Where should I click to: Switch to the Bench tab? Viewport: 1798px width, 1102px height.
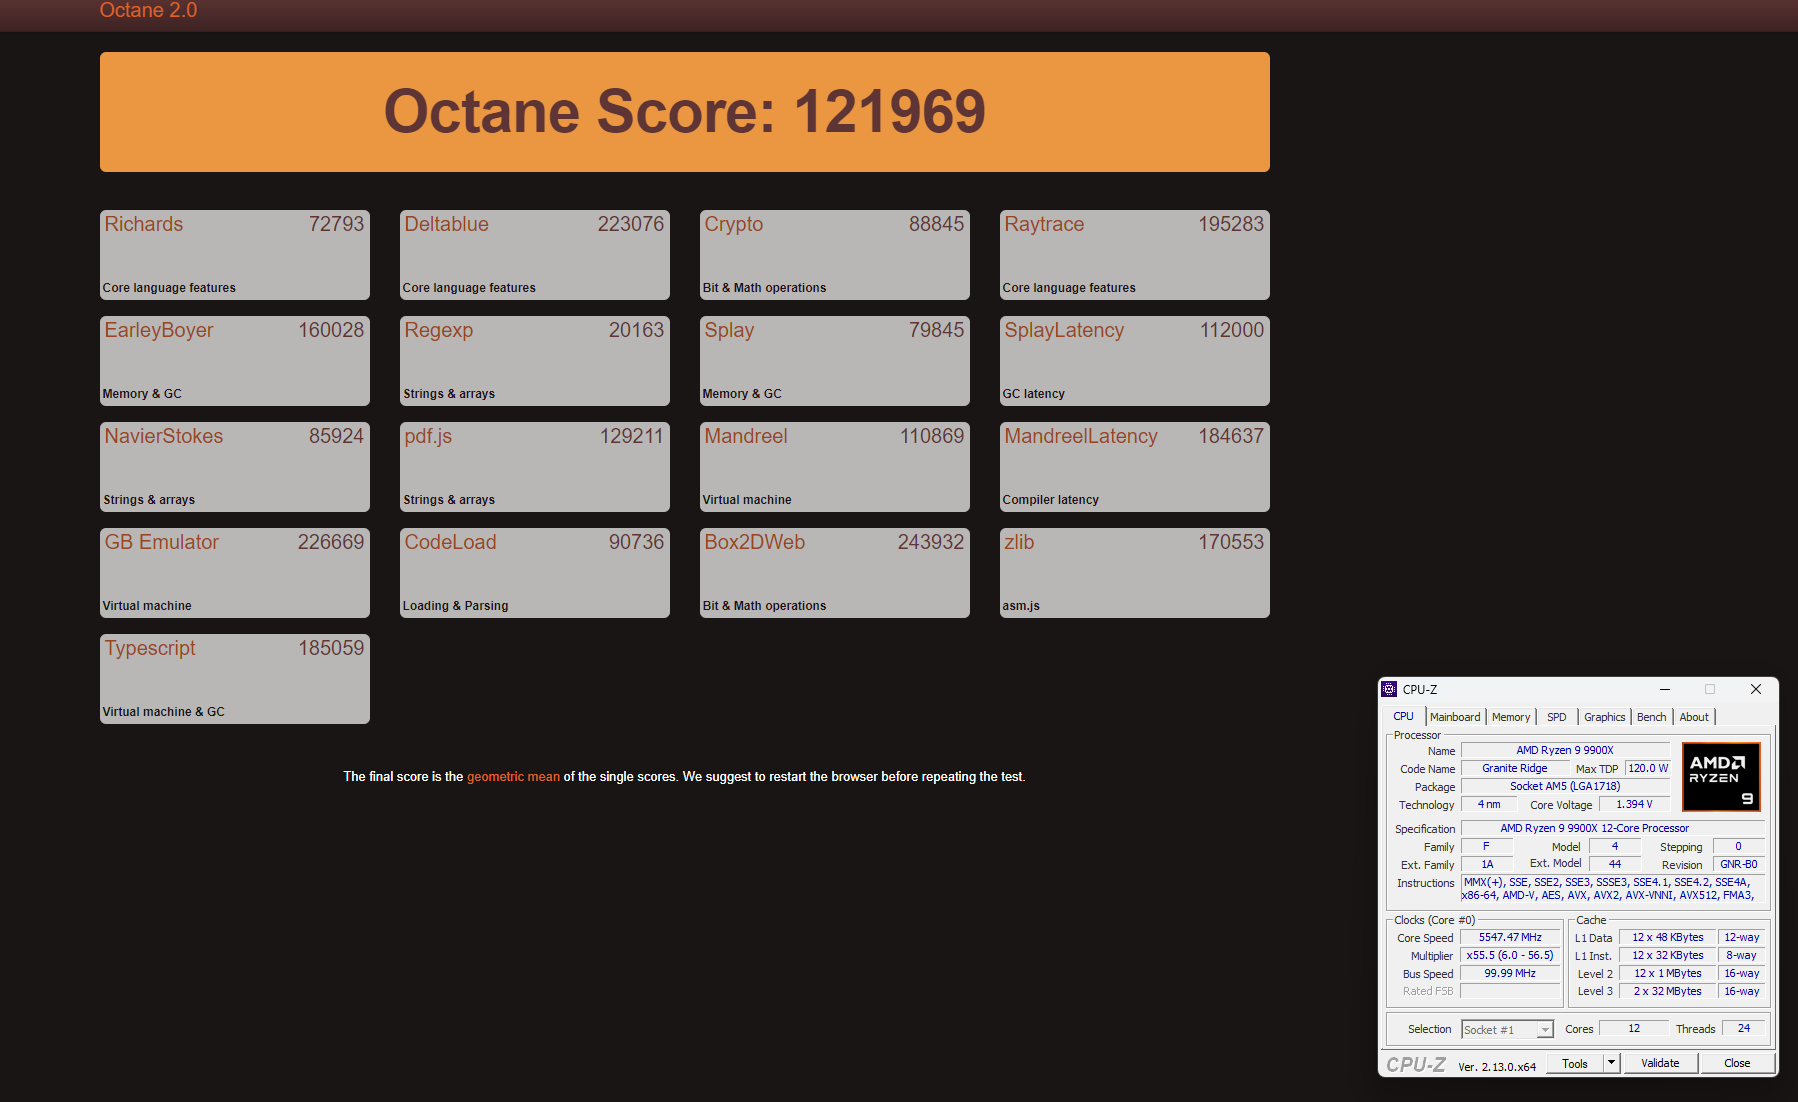point(1651,717)
